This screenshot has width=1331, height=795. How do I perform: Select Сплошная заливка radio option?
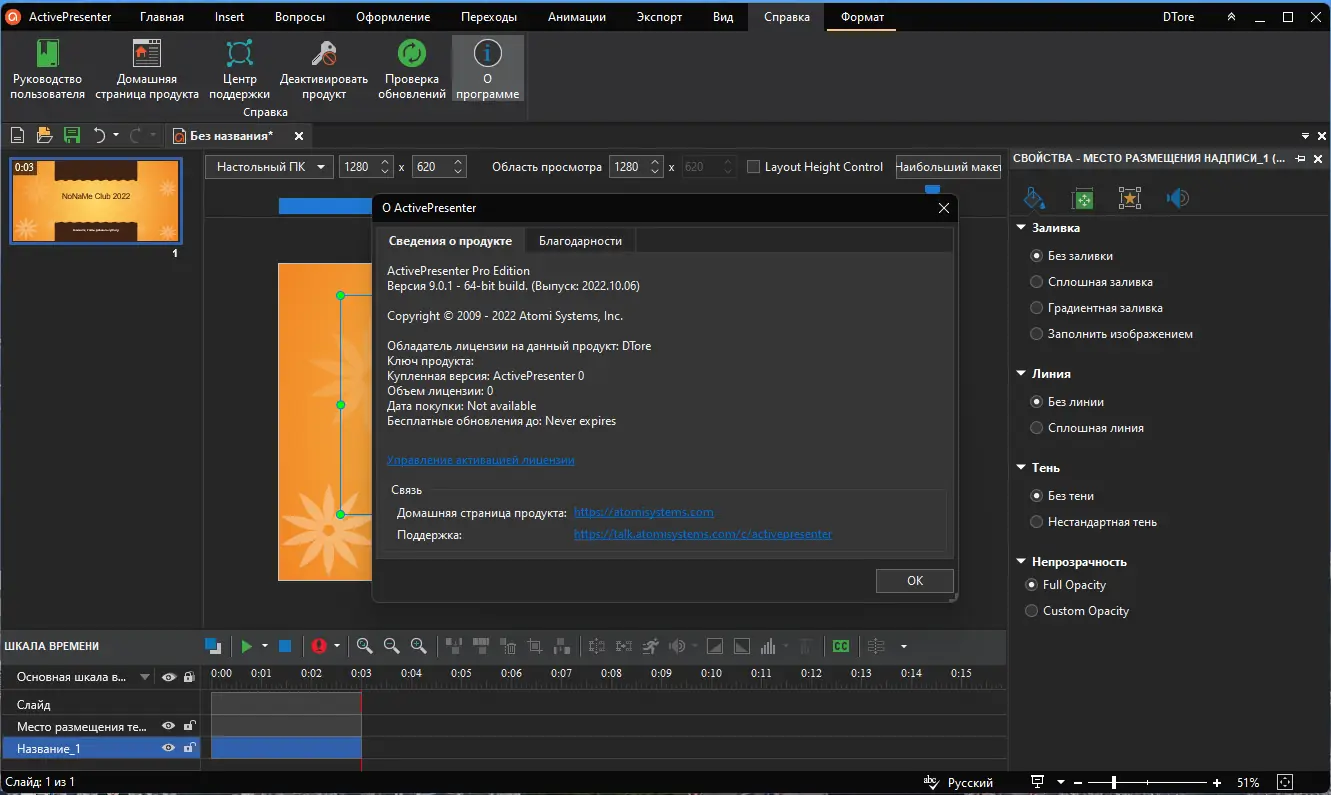[x=1037, y=282]
